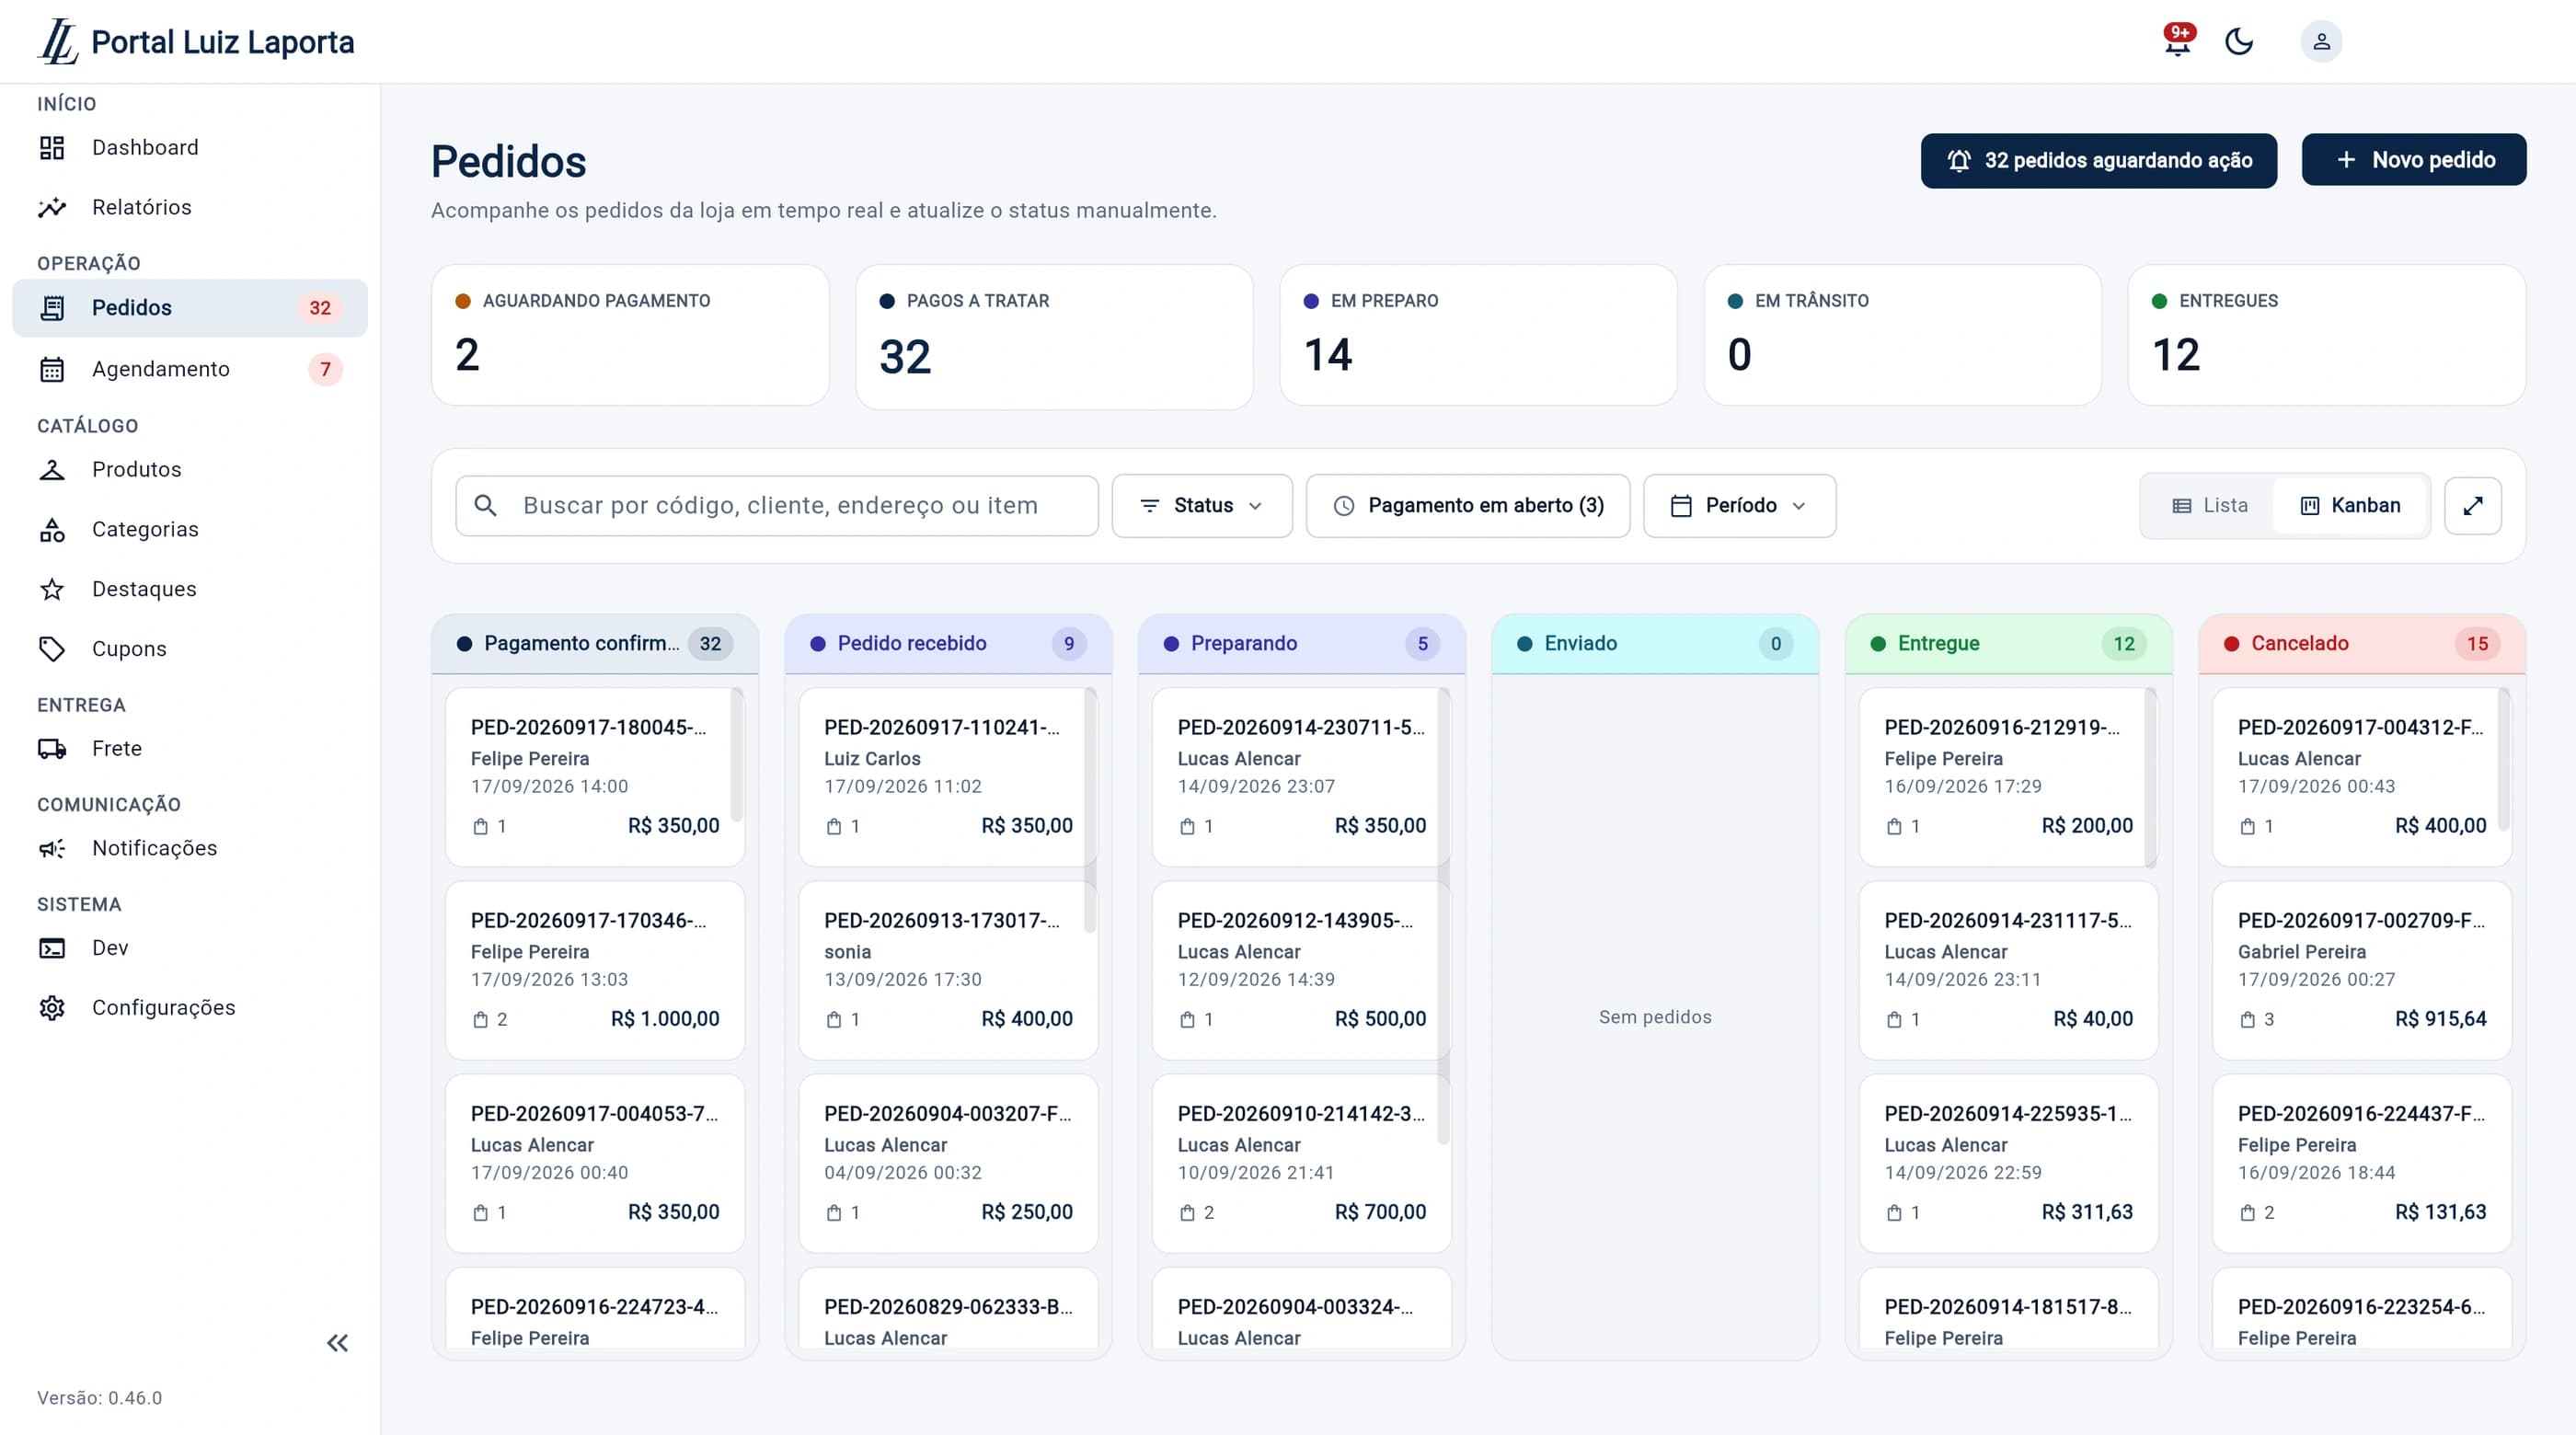
Task: Click the Relatórios chart icon
Action: point(52,207)
